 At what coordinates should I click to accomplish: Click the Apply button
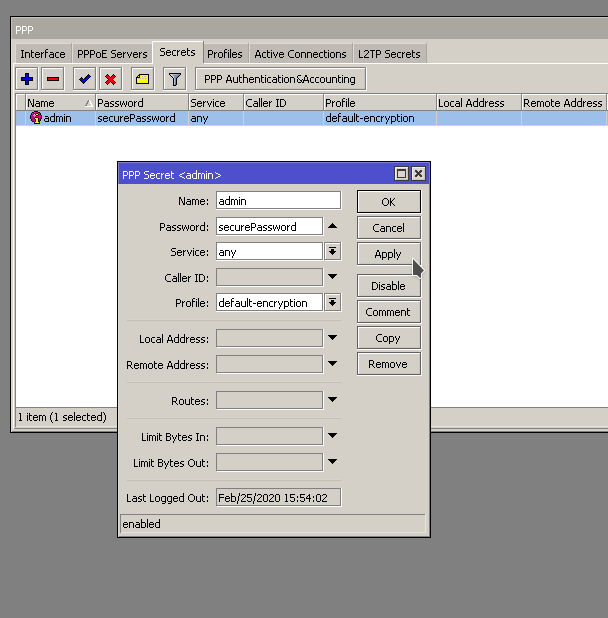click(388, 254)
